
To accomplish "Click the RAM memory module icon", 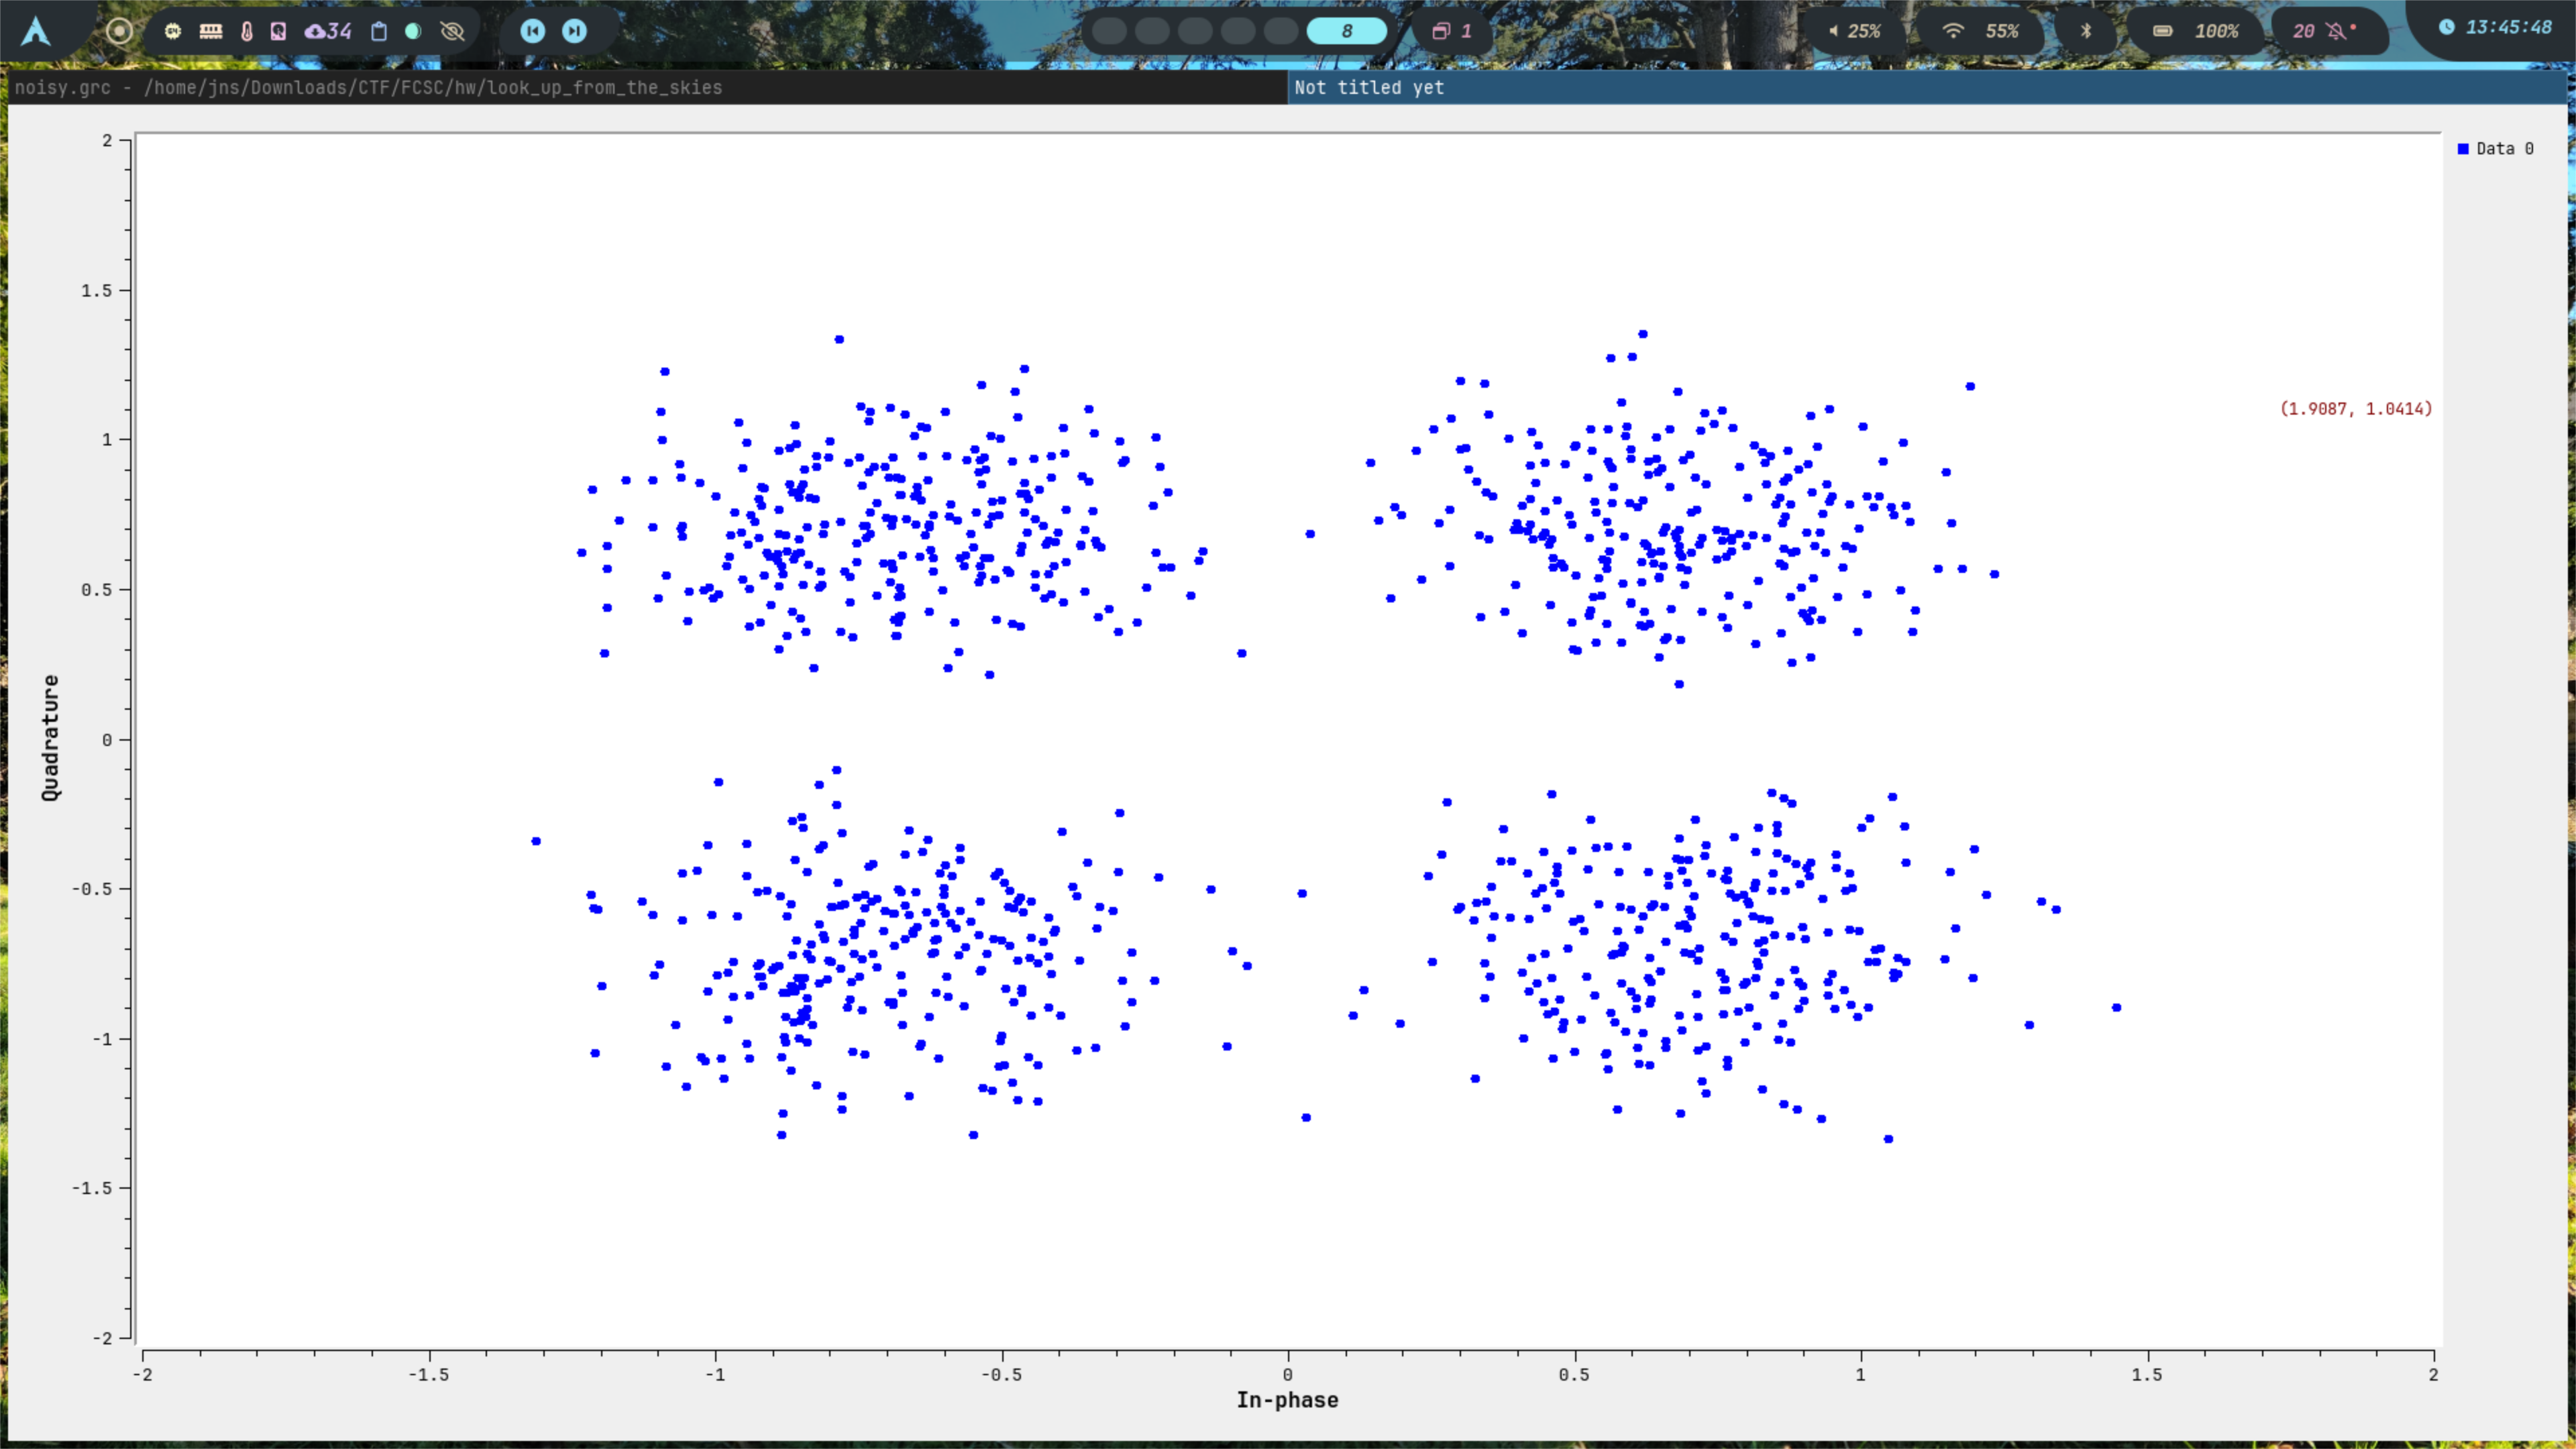I will [x=210, y=31].
